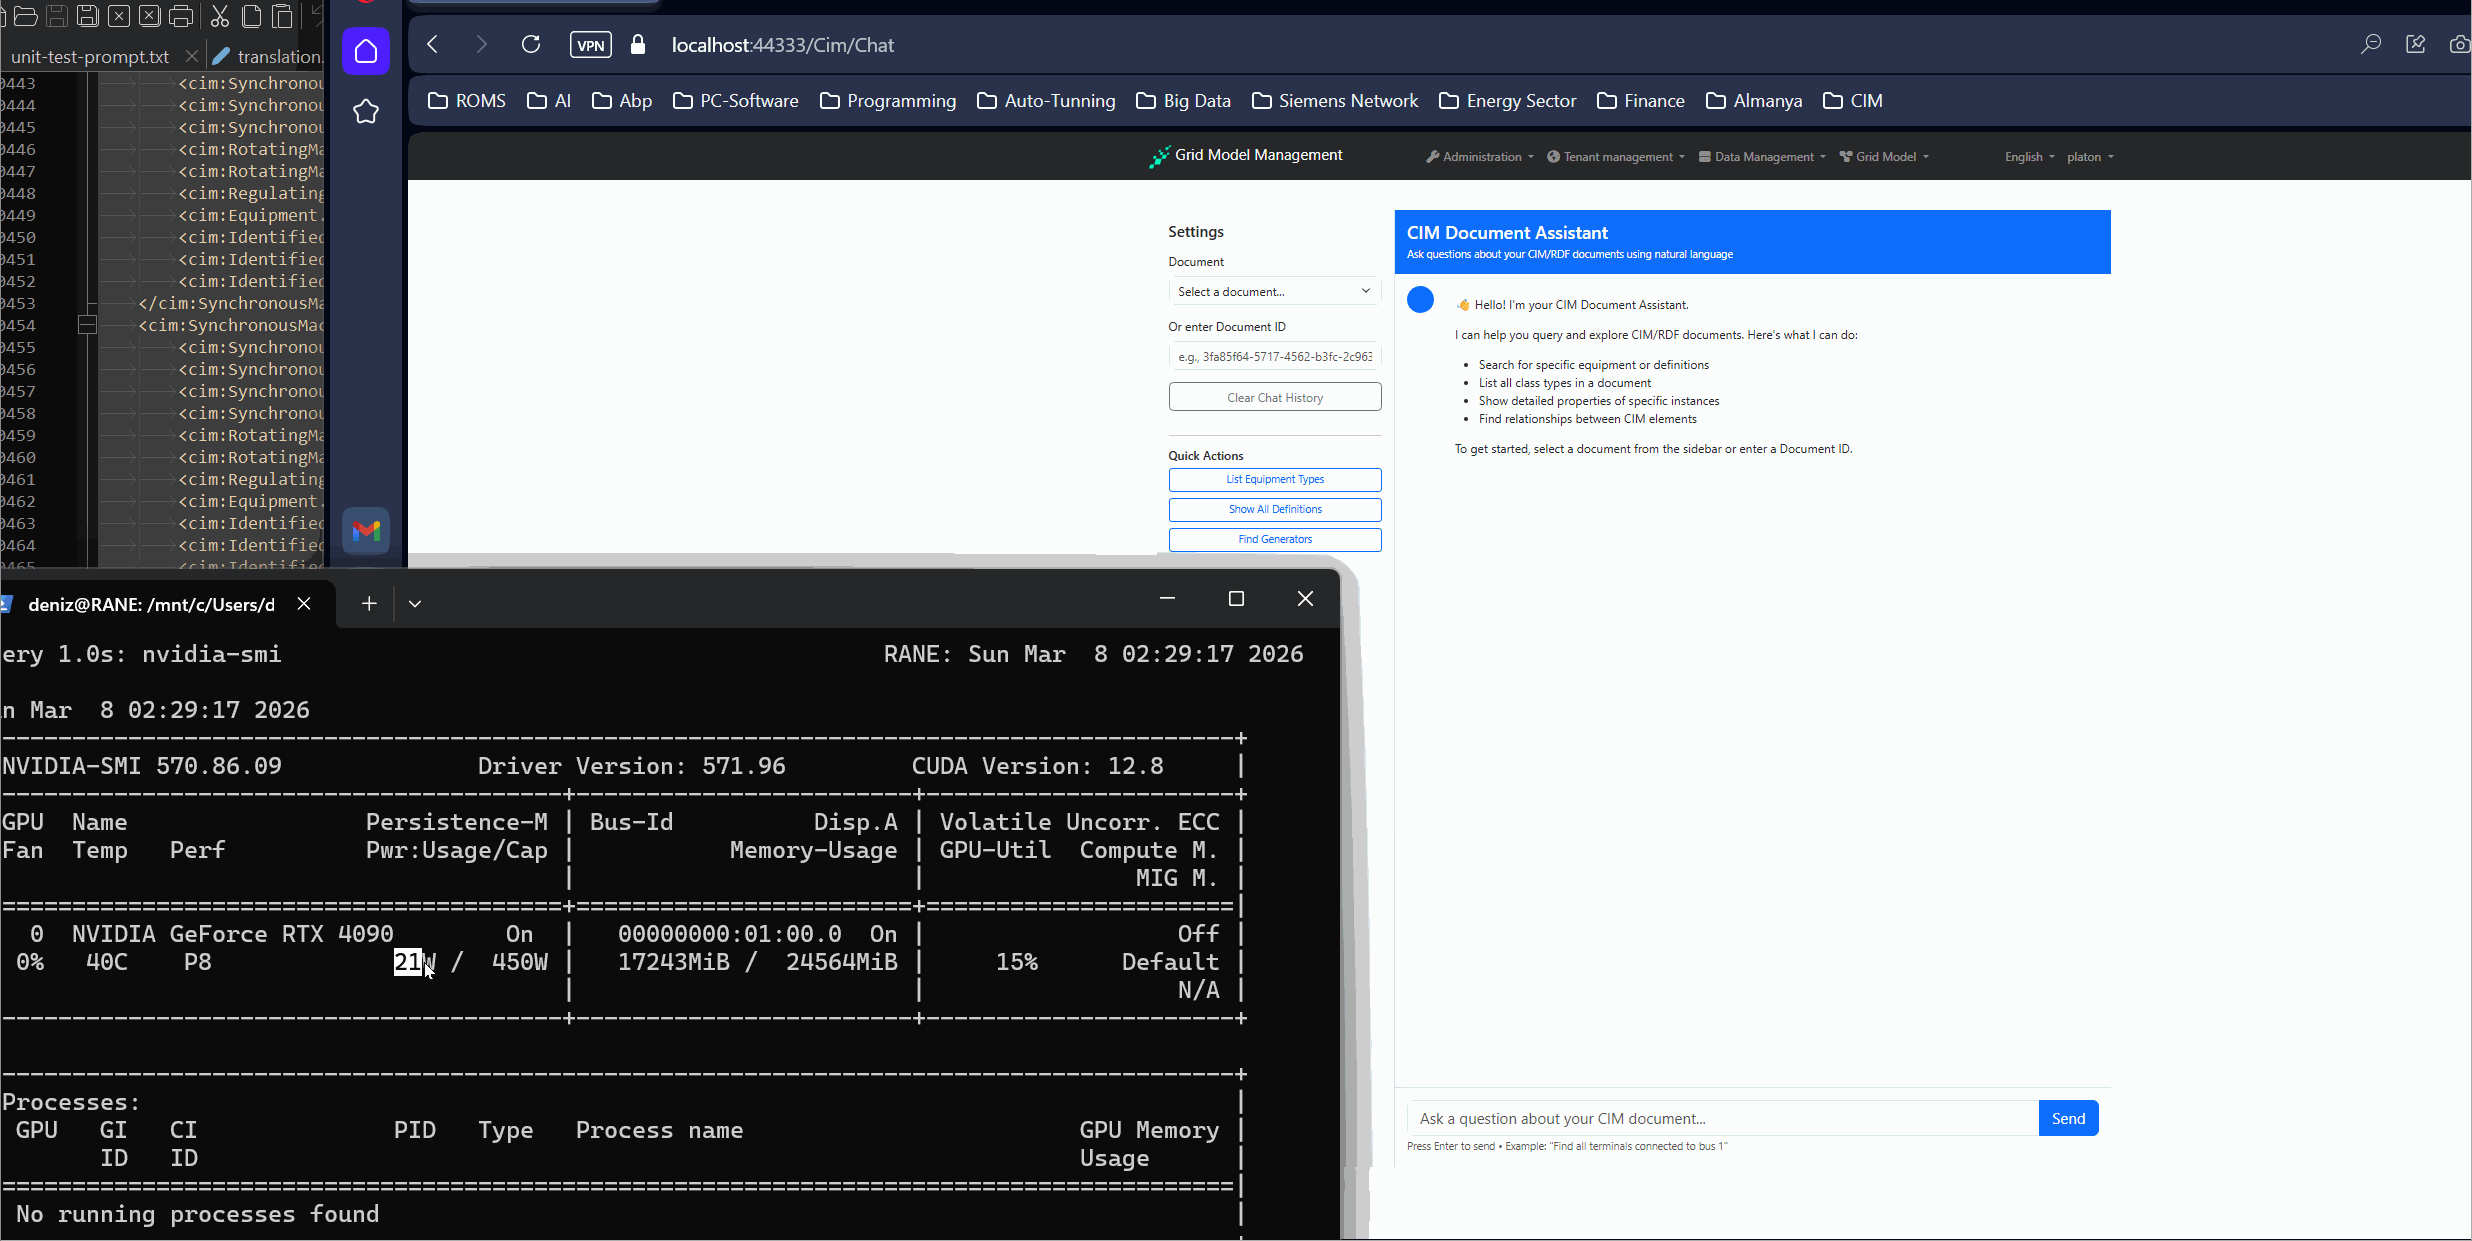Bookmark the page using the star icon
The image size is (2472, 1241).
tap(366, 111)
